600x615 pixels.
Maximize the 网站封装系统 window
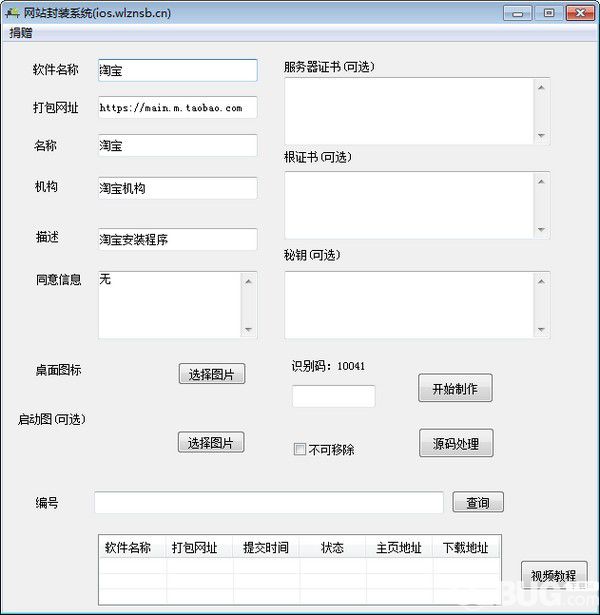pos(549,14)
